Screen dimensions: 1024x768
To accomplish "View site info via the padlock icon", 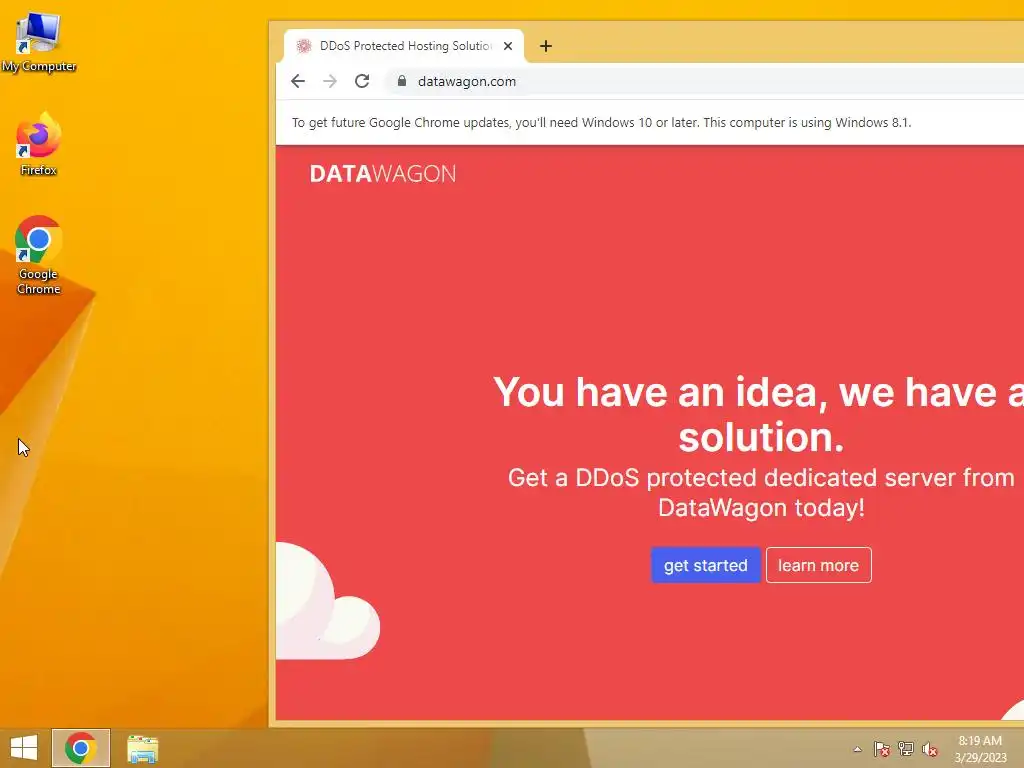I will pyautogui.click(x=402, y=81).
